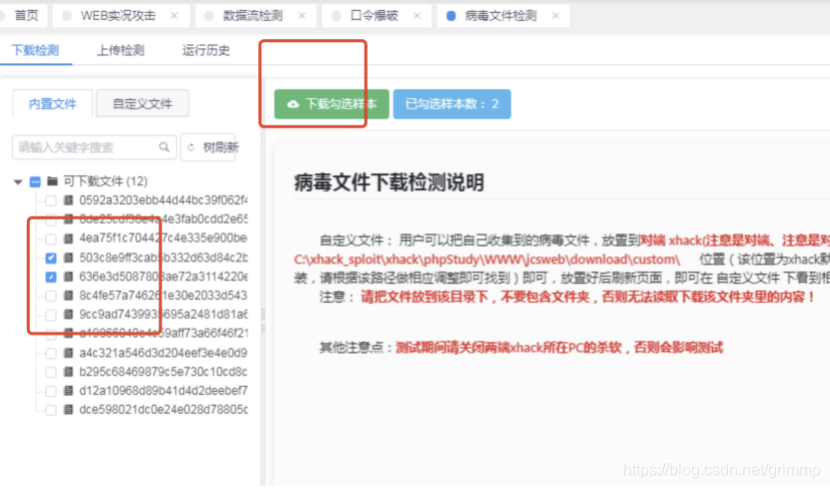The image size is (830, 488).
Task: Click file icon of a4c321a546d3 row
Action: click(68, 353)
